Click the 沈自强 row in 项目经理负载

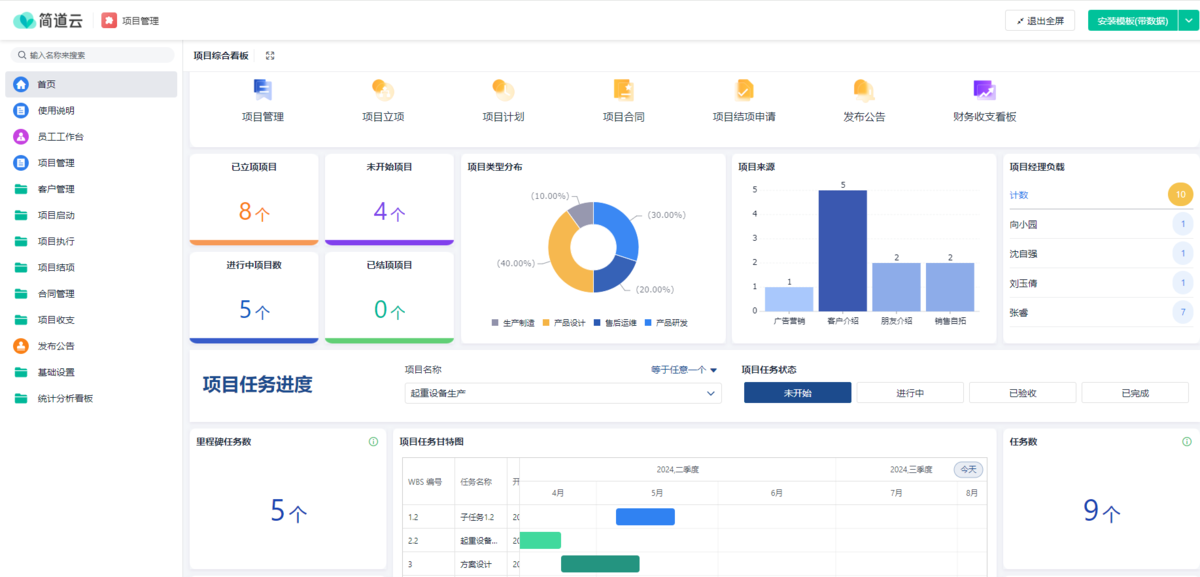[1100, 254]
